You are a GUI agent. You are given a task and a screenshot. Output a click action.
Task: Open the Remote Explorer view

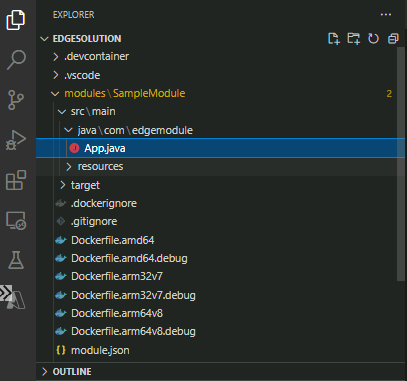(x=16, y=220)
